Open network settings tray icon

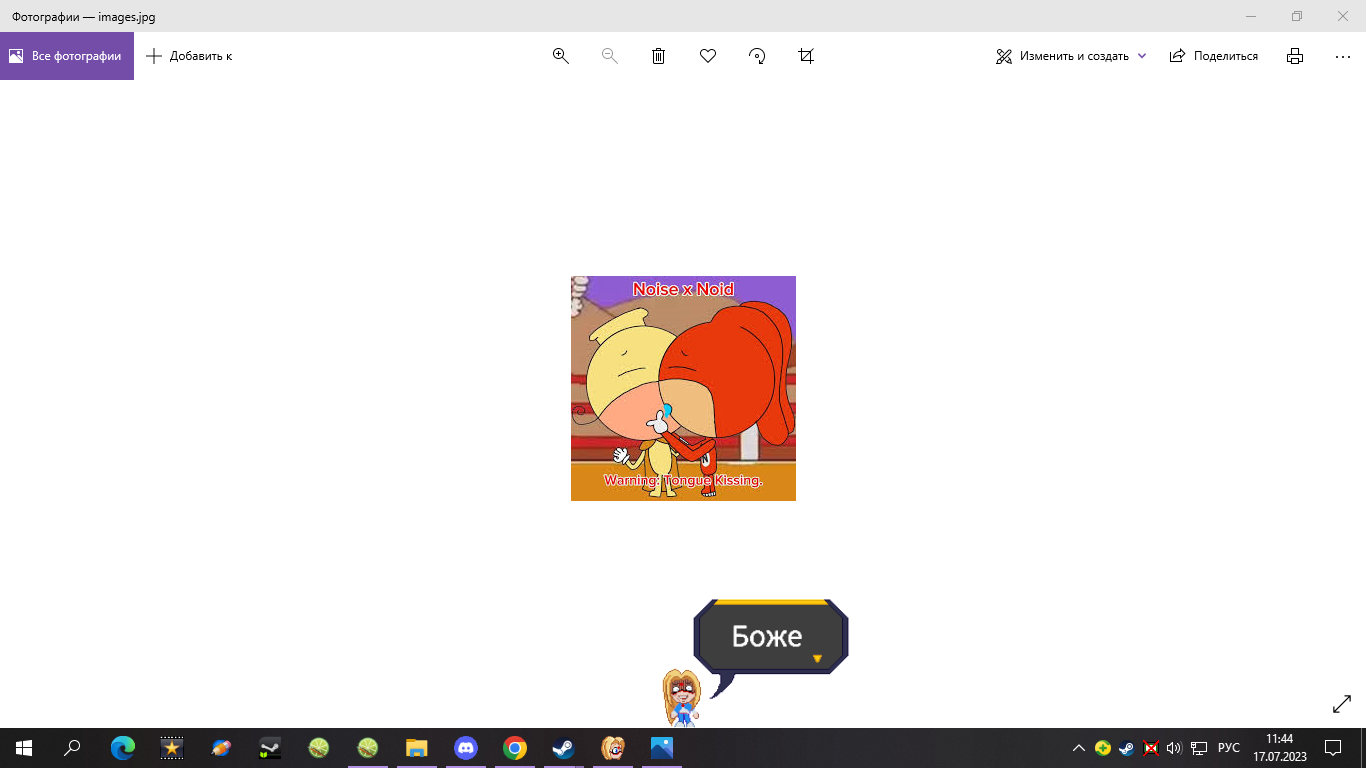pyautogui.click(x=1198, y=748)
